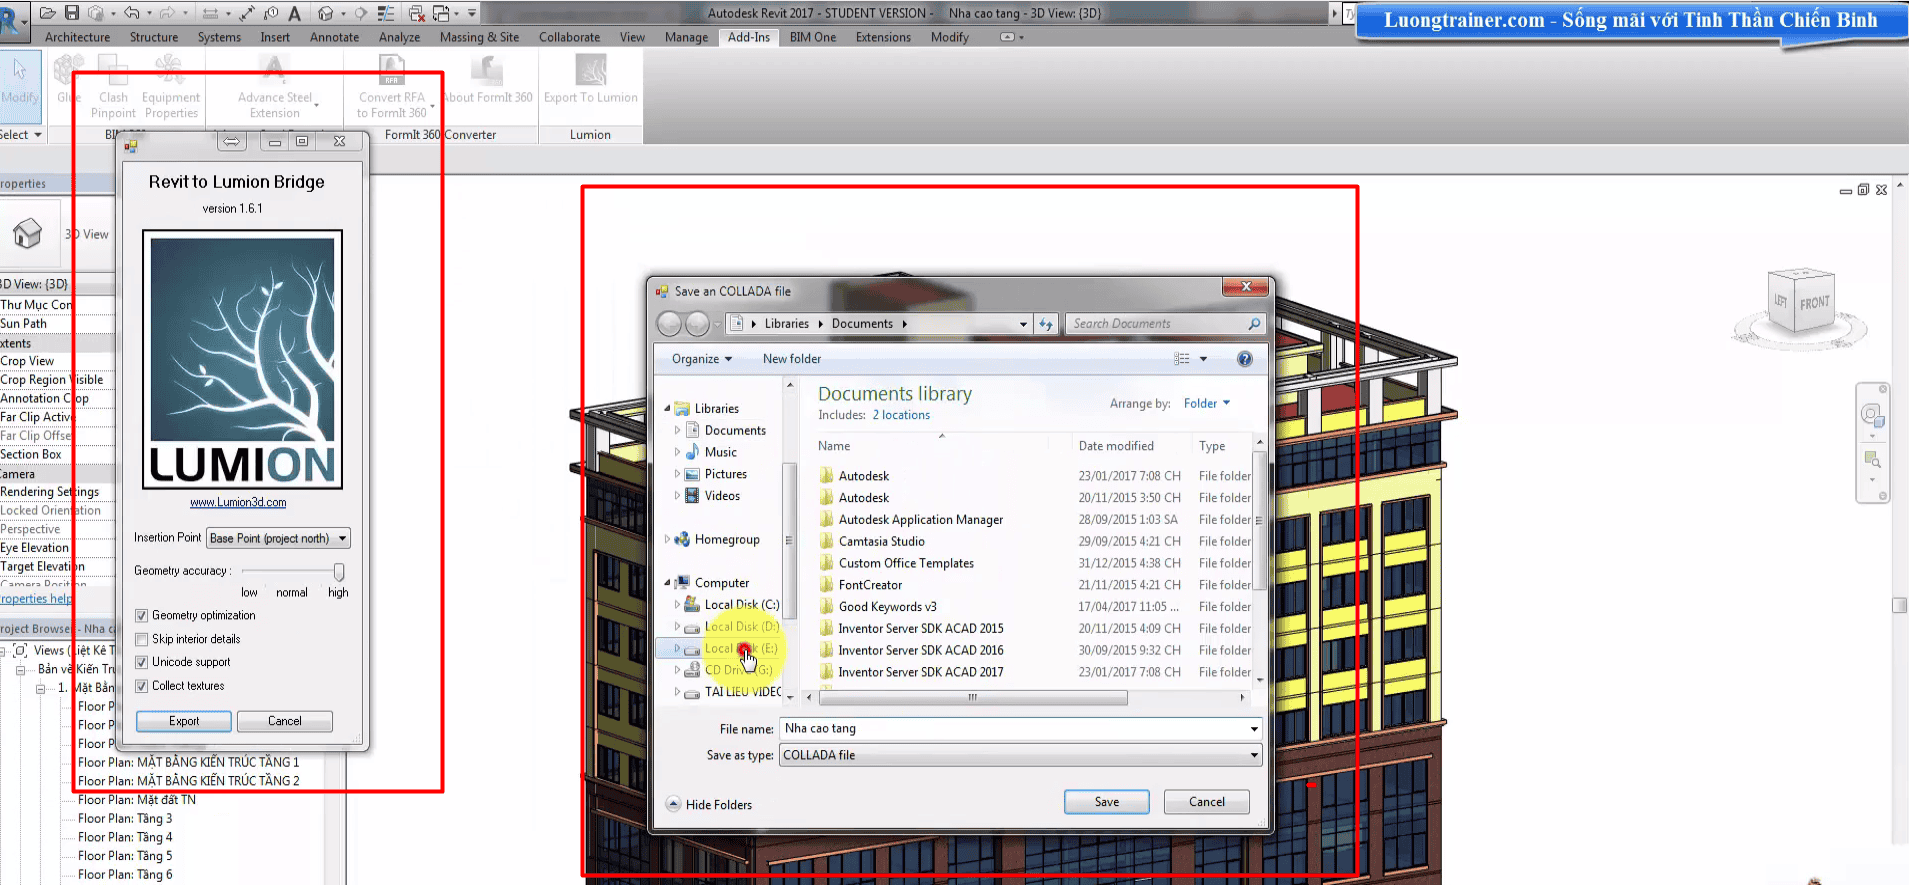The image size is (1909, 885).
Task: Select the Text 'A' tool icon
Action: [x=294, y=13]
